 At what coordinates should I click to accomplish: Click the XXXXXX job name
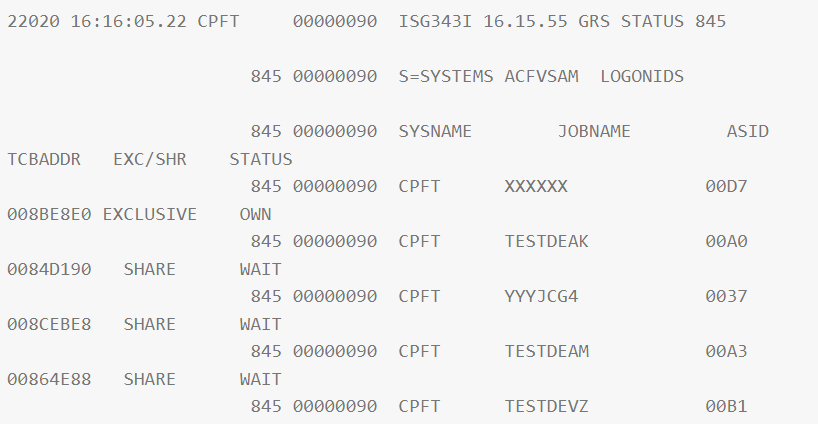click(x=536, y=187)
